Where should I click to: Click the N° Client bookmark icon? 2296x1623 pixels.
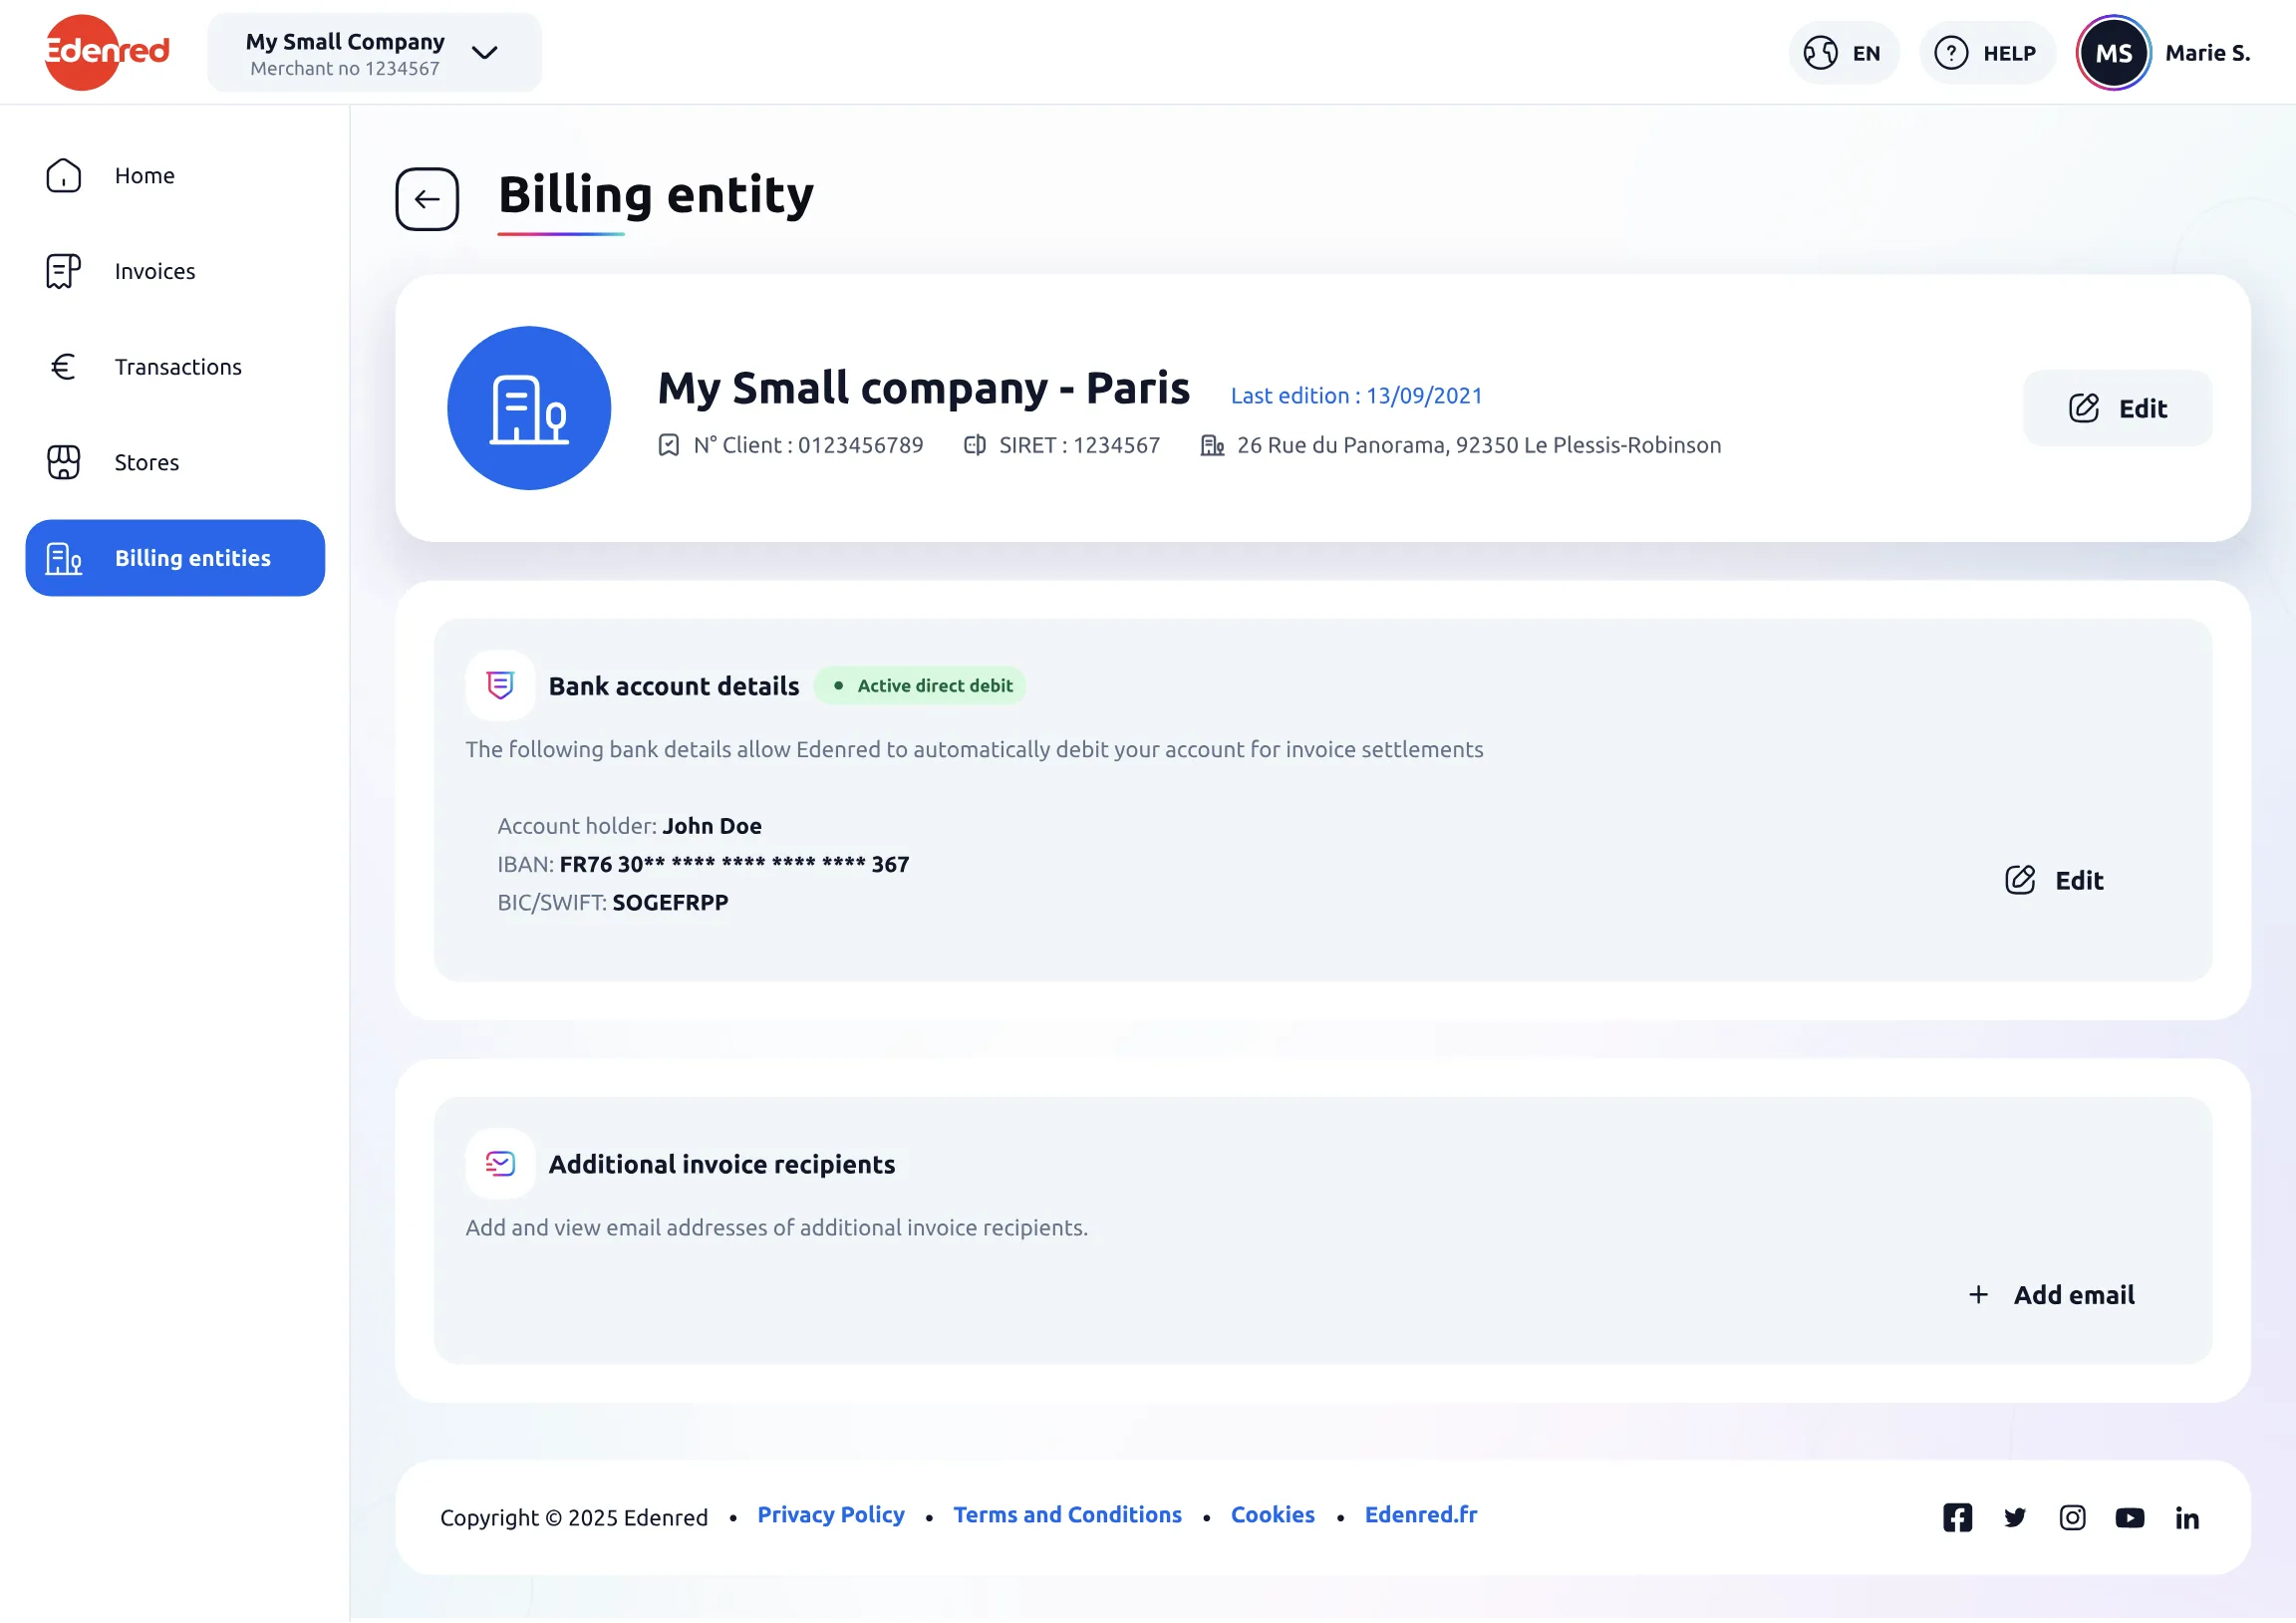[668, 445]
